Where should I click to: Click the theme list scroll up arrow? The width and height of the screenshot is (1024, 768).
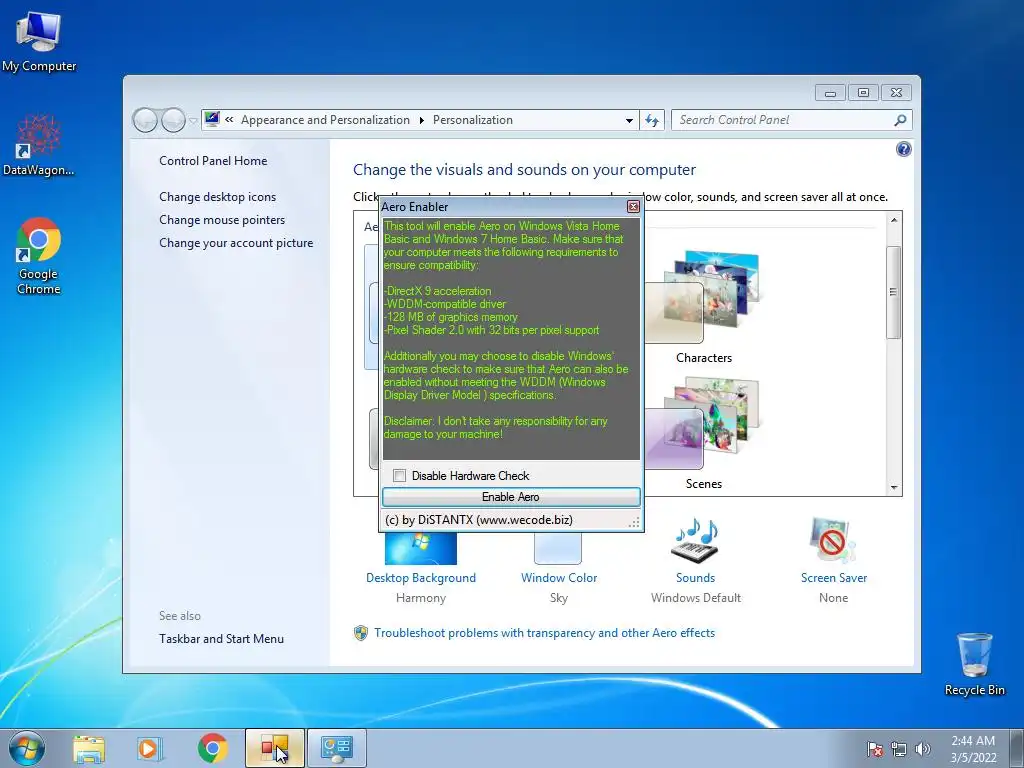pos(893,220)
